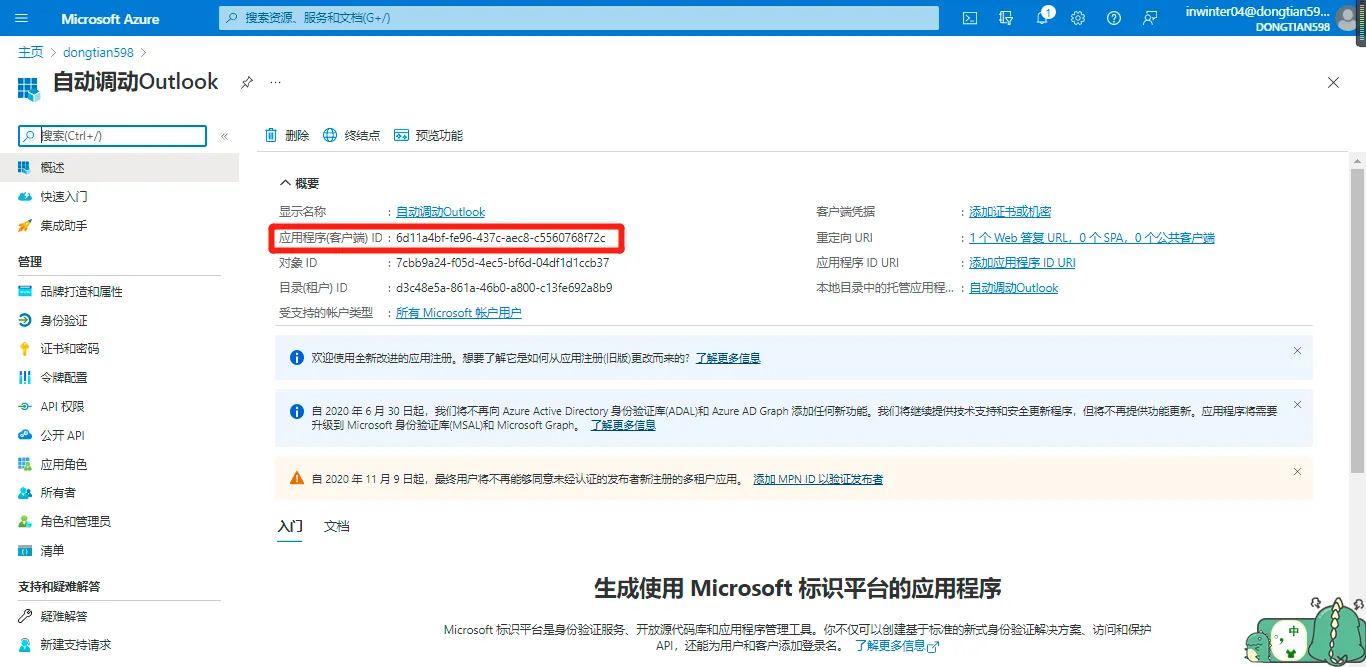The image size is (1366, 667).
Task: Dismiss the ADAL deprecation info banner
Action: click(x=1297, y=405)
